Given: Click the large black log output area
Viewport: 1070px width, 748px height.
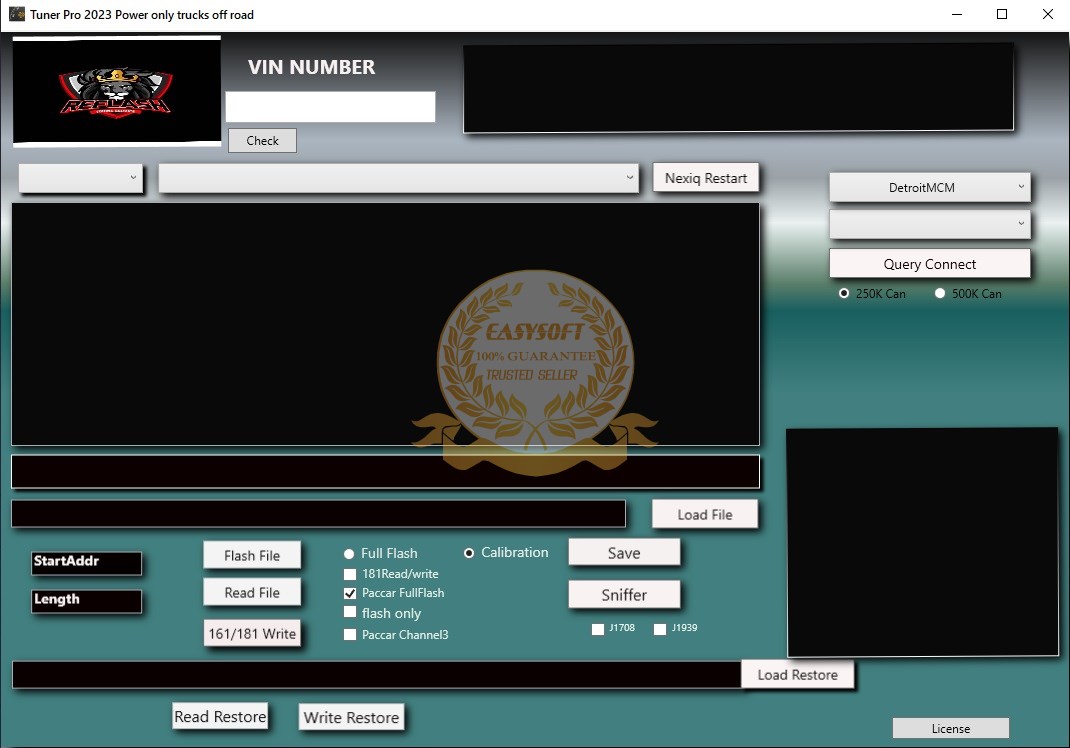Looking at the screenshot, I should point(386,324).
